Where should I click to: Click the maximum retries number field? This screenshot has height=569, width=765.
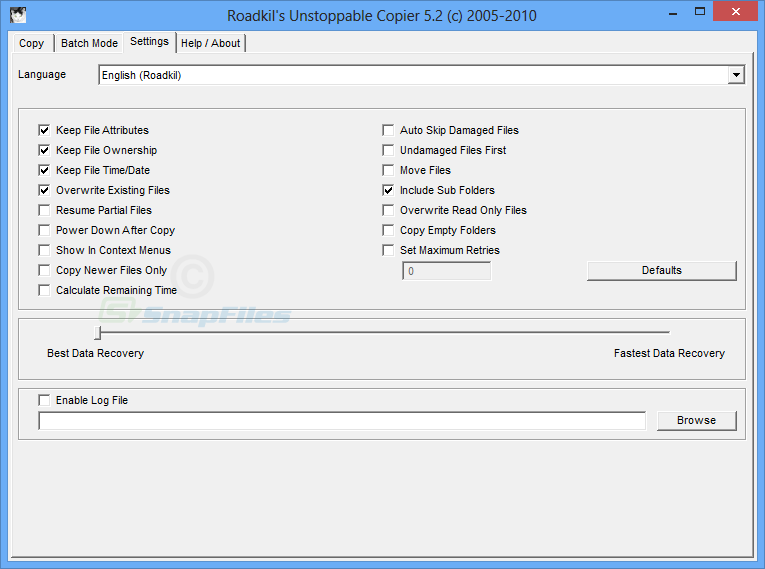[446, 271]
